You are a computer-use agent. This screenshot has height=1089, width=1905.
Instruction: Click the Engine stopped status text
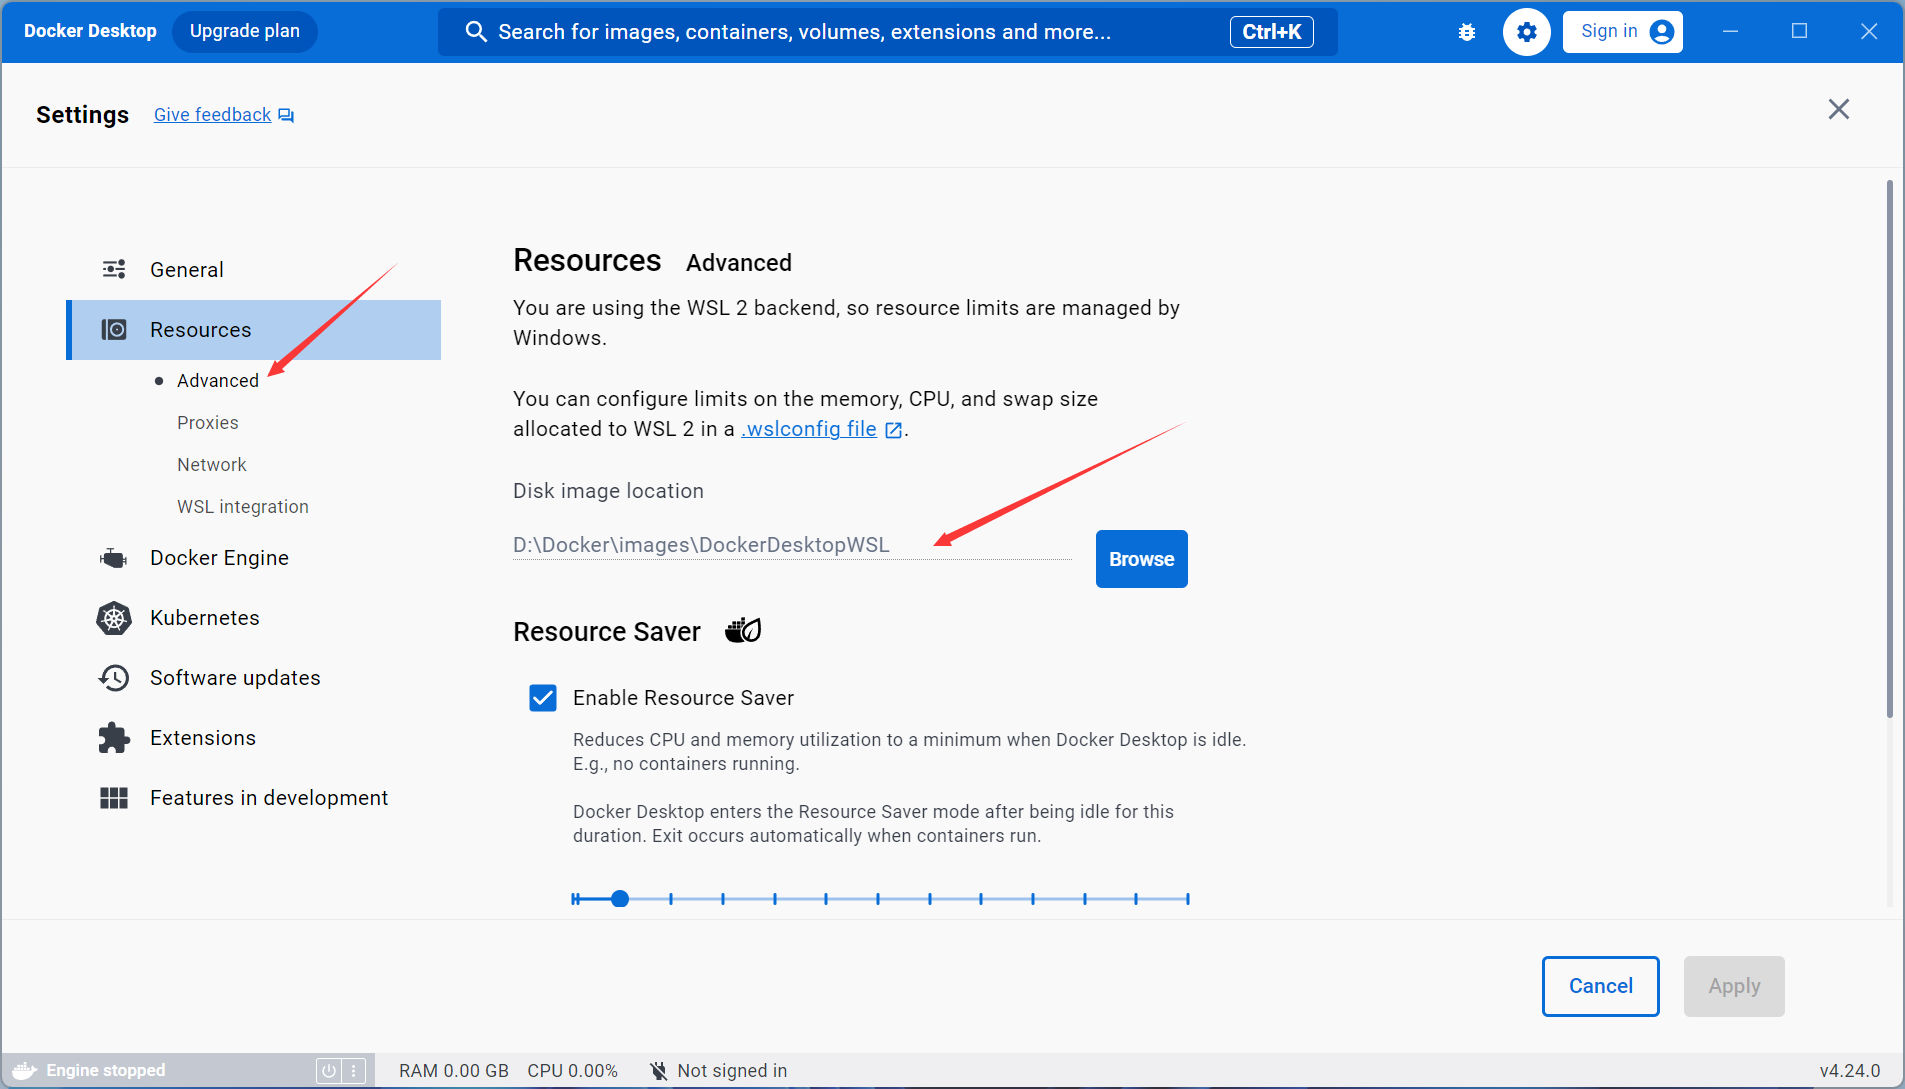tap(105, 1070)
